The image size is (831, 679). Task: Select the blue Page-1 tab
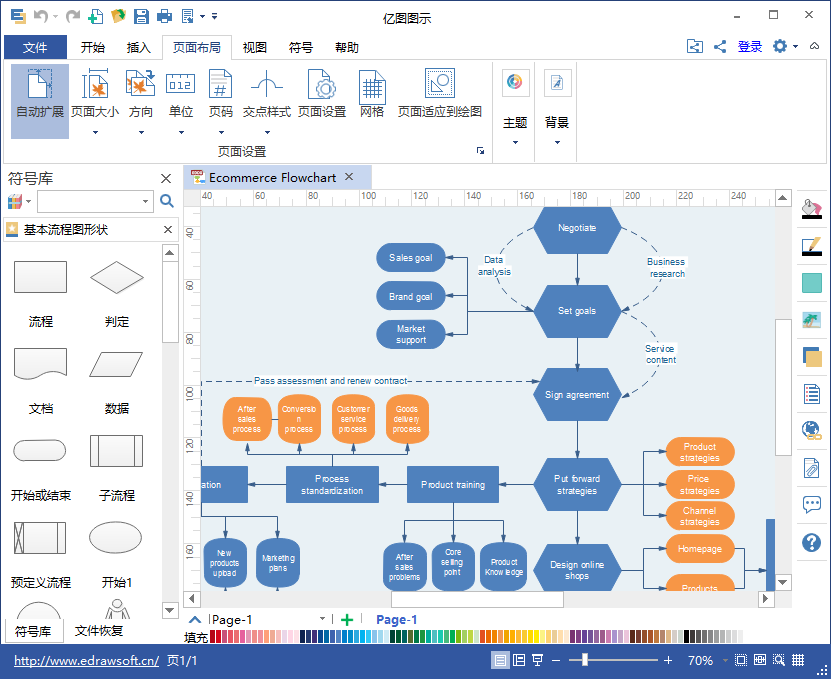tap(396, 620)
